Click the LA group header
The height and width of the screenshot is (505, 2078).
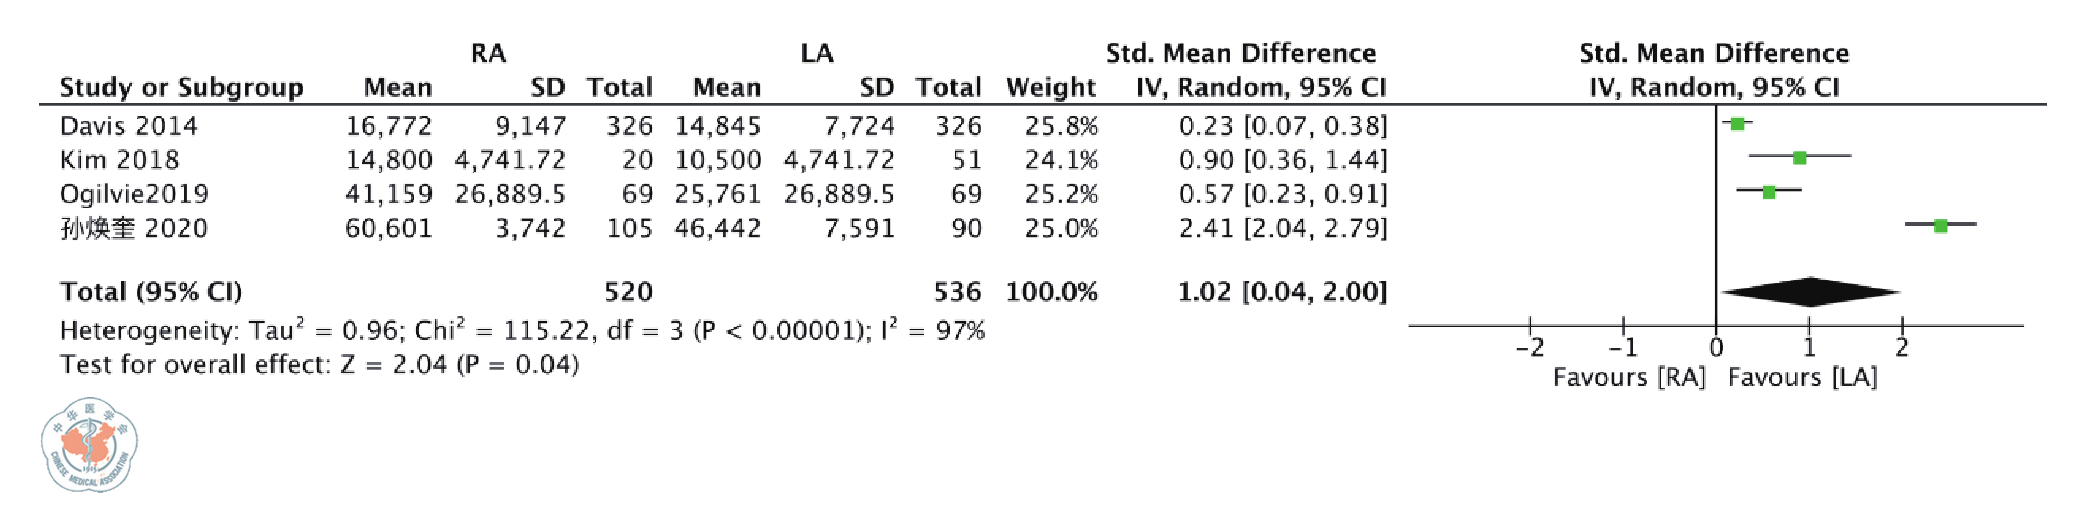(816, 53)
